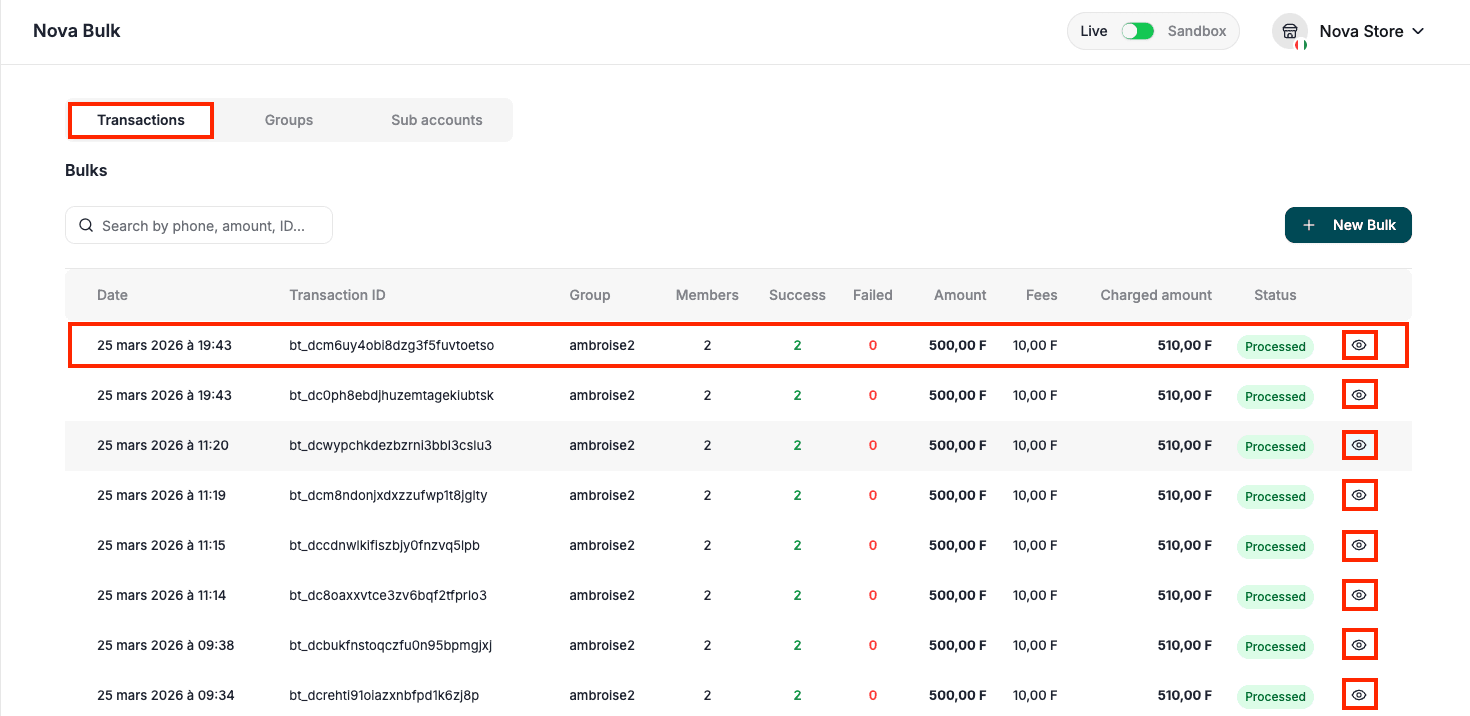Switch the toggle from Live to Sandbox mode

coord(1137,31)
